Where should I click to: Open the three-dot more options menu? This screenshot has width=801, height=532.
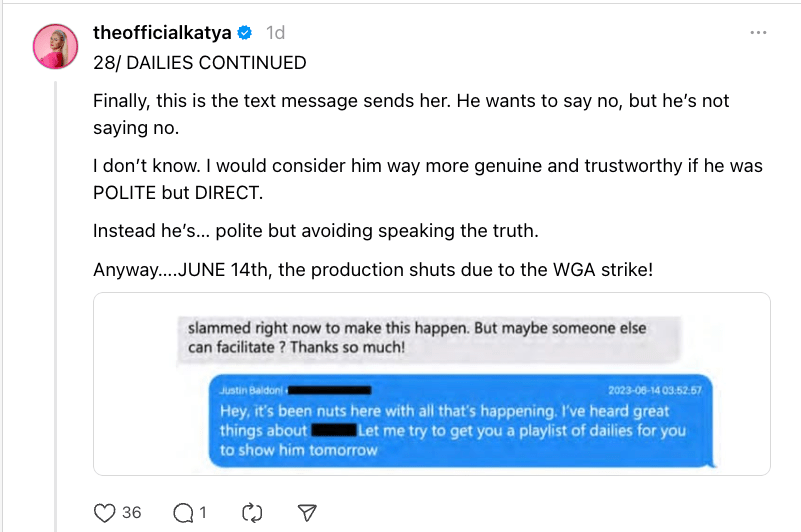point(758,33)
